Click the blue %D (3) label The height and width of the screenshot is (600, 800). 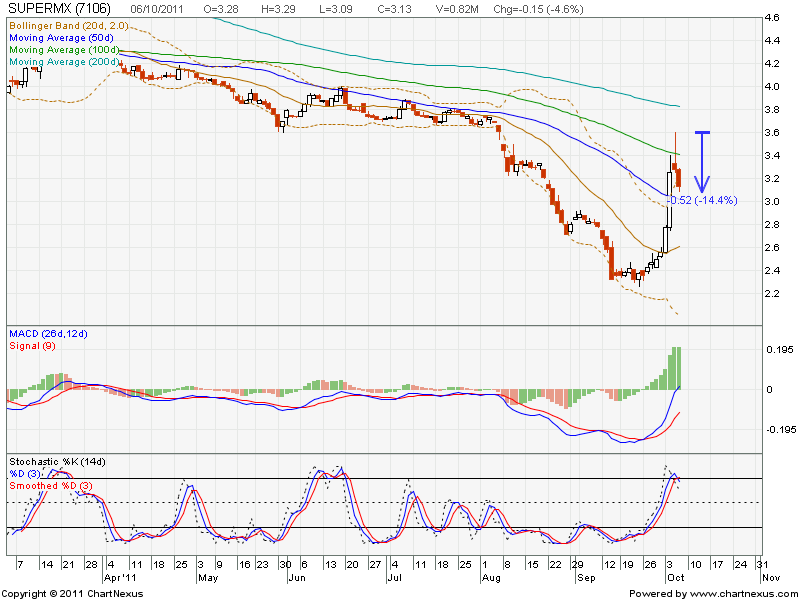pos(24,474)
